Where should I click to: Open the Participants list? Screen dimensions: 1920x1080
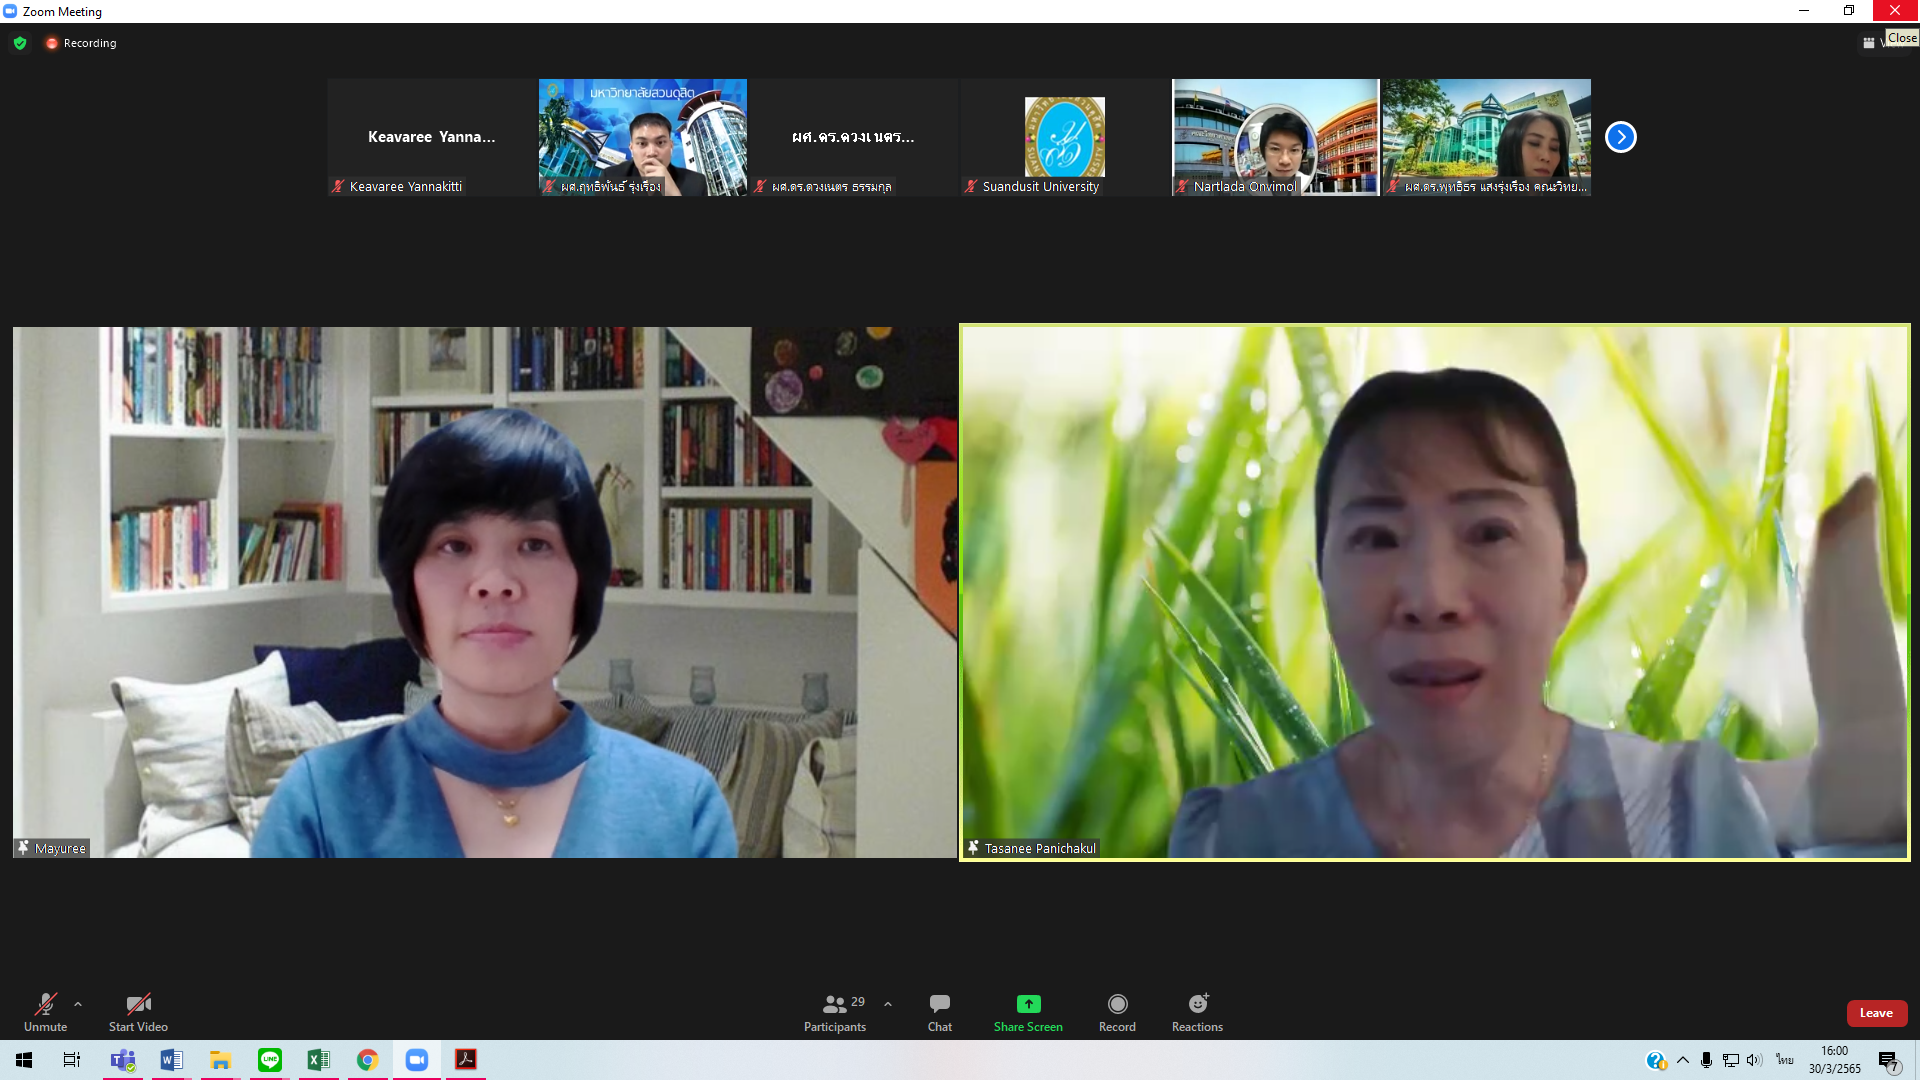point(835,1011)
